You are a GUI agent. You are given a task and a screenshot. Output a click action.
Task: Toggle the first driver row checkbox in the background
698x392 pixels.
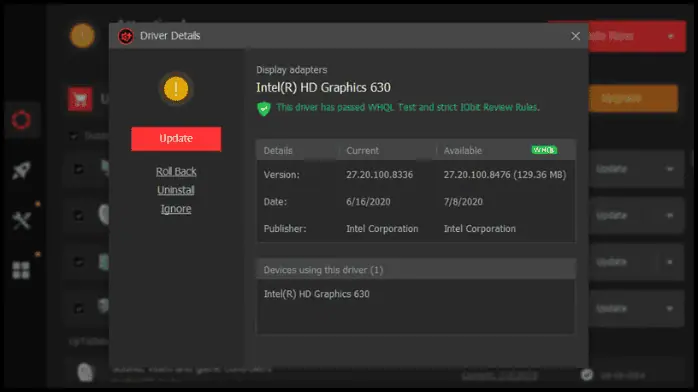click(79, 169)
